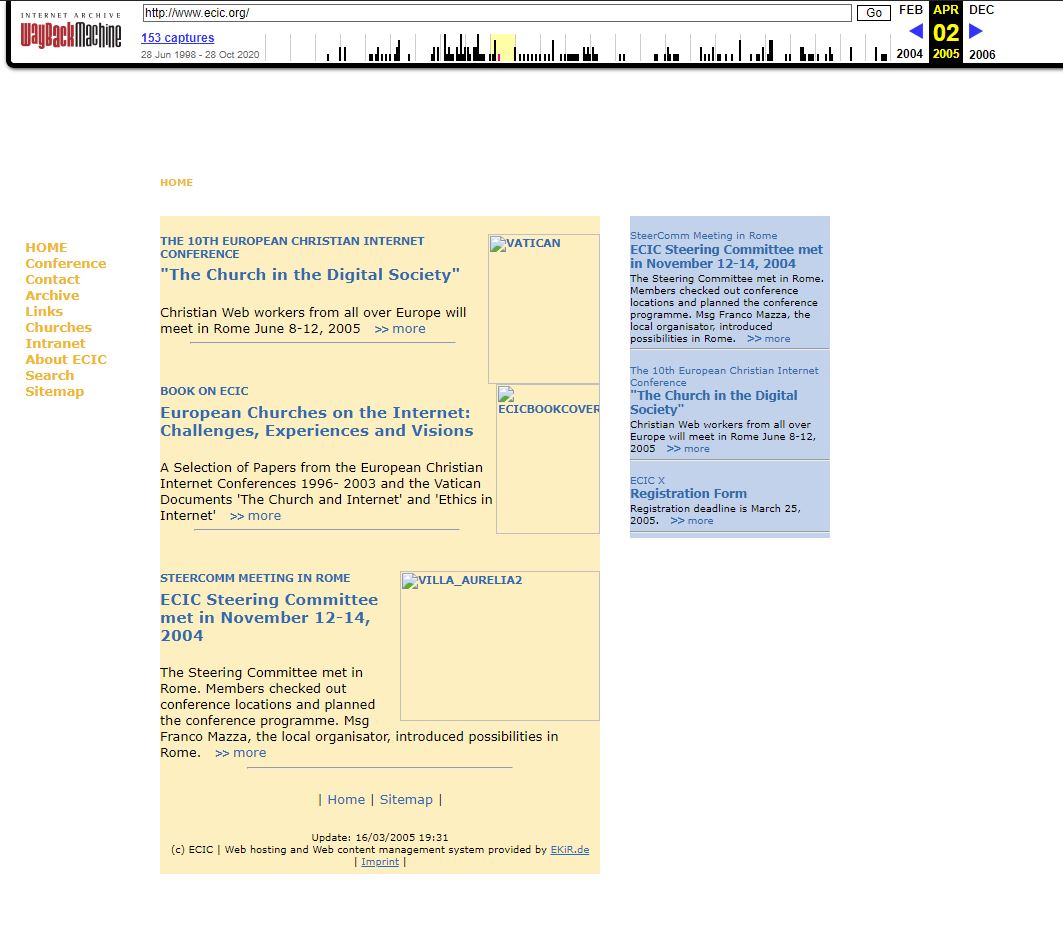Go to previous capture with left arrow

pyautogui.click(x=915, y=31)
